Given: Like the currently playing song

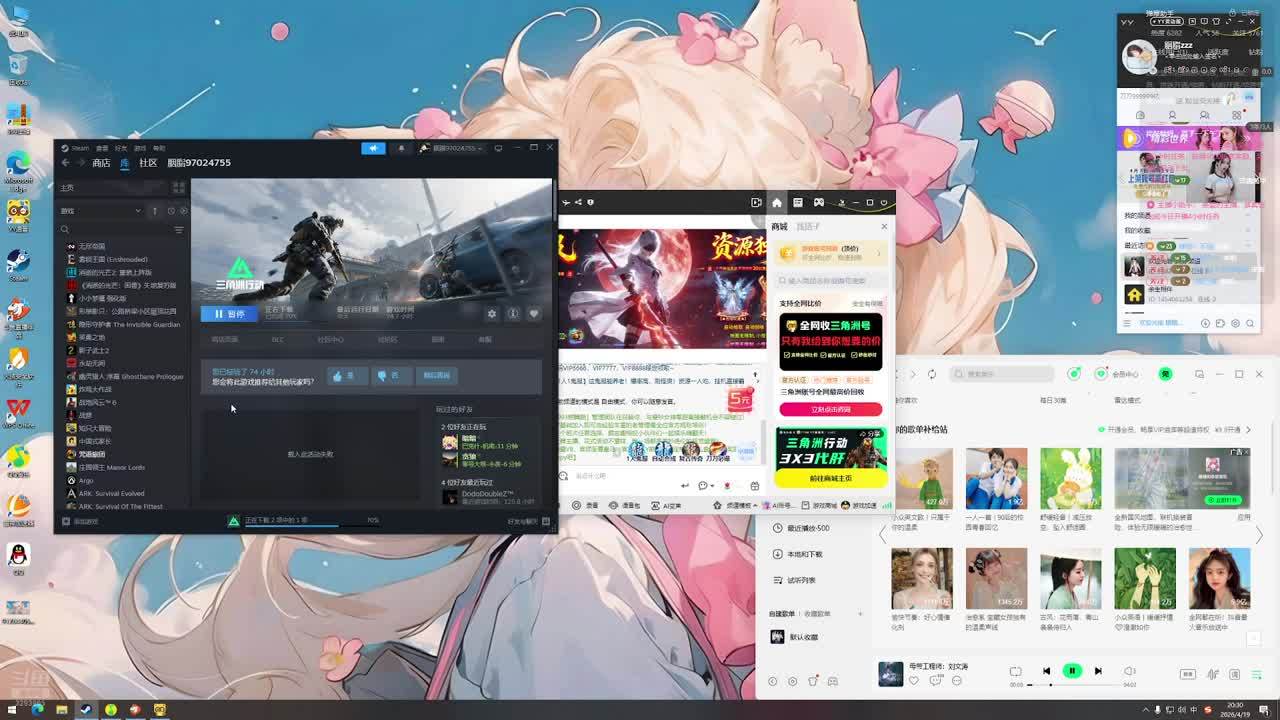Looking at the screenshot, I should [914, 681].
